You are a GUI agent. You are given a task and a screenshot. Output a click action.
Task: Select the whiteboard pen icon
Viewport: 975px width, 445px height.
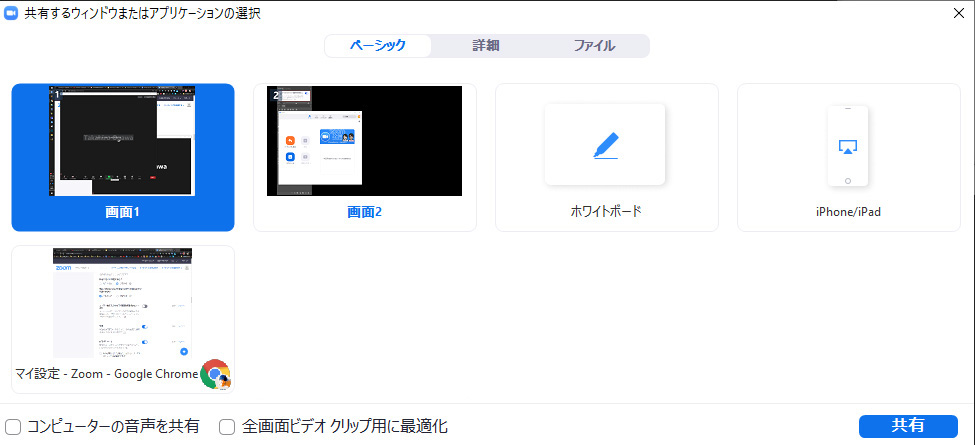tap(605, 144)
